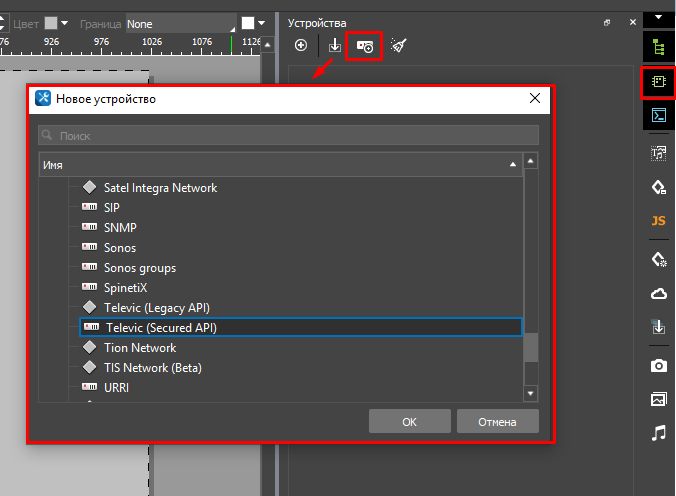
Task: Open the camera icon in sidebar
Action: point(658,365)
